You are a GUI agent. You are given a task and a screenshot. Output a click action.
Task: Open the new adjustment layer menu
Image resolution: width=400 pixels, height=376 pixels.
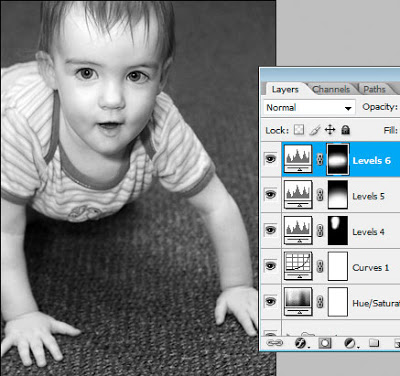tap(350, 343)
